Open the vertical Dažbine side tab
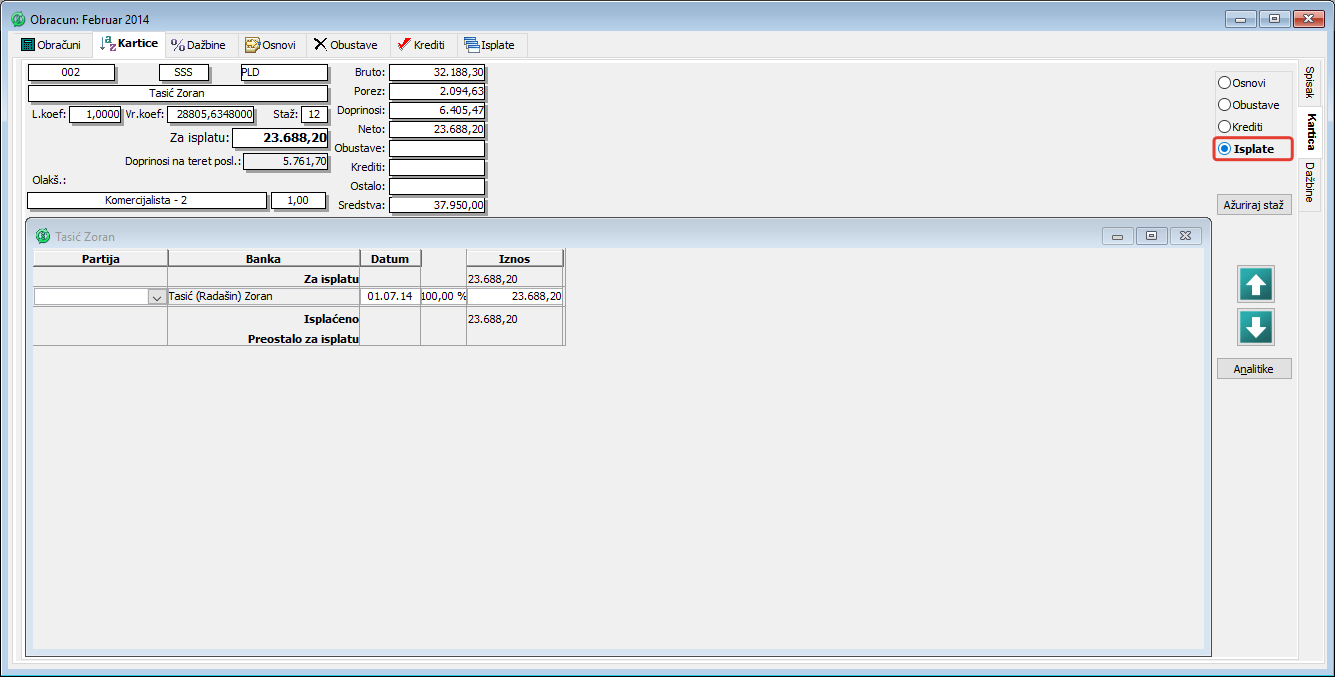1335x677 pixels. 1309,181
